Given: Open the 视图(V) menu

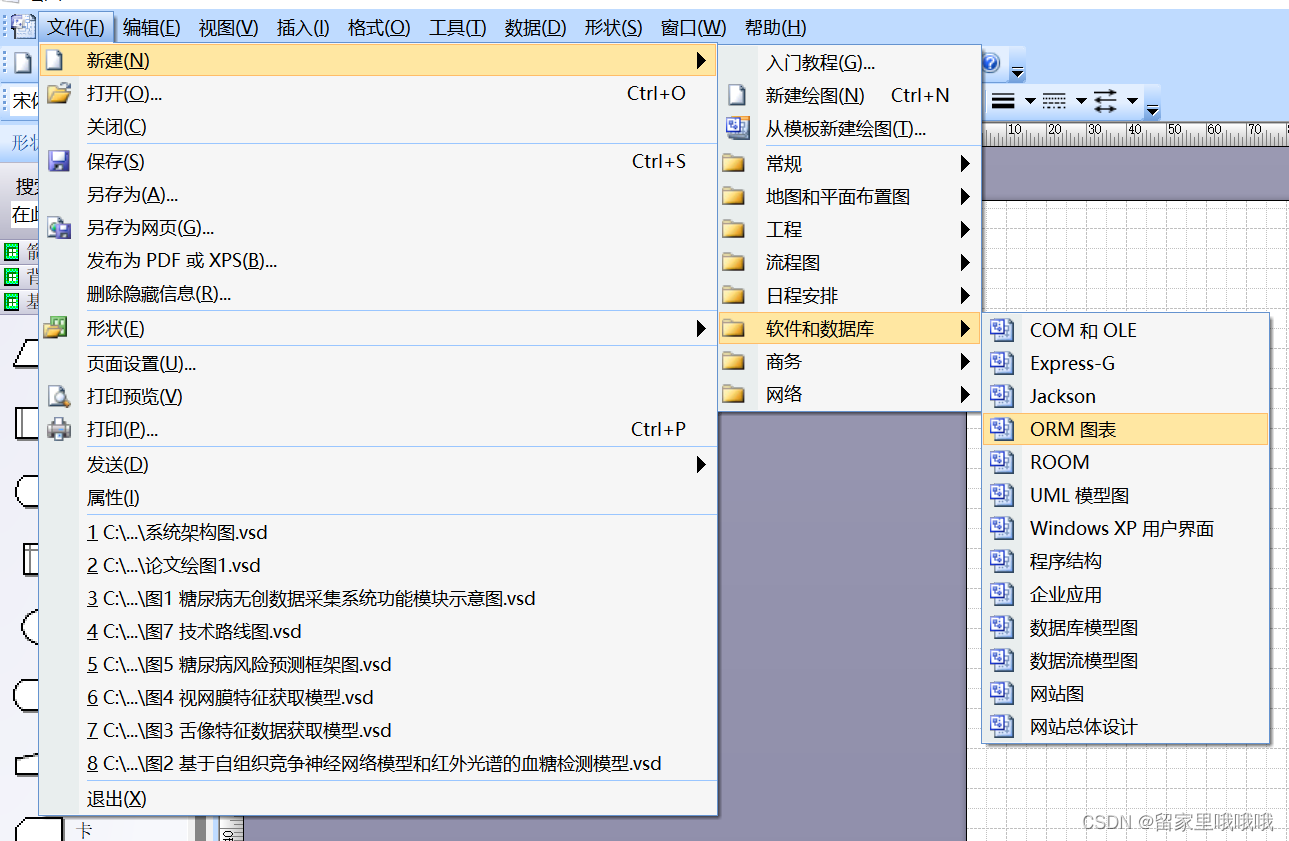Looking at the screenshot, I should tap(228, 28).
